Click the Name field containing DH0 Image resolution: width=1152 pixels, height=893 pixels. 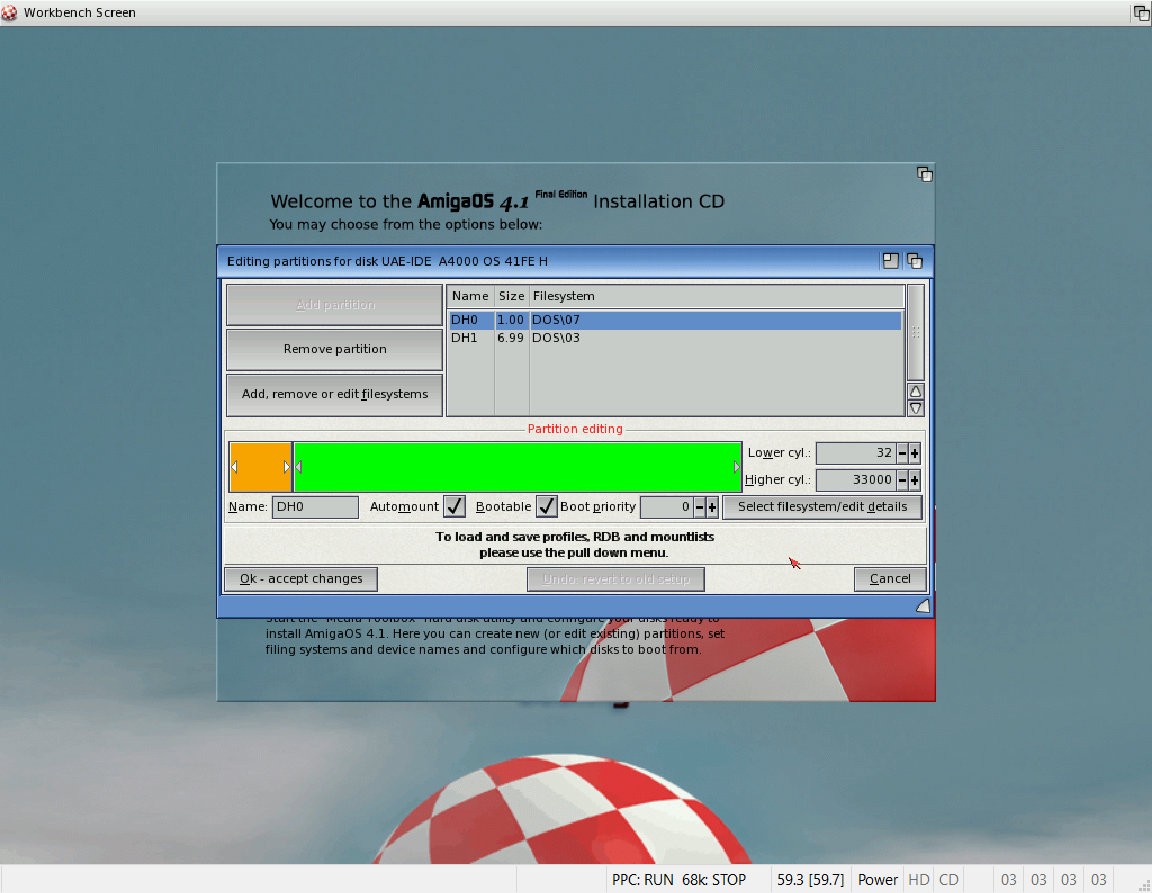(315, 506)
